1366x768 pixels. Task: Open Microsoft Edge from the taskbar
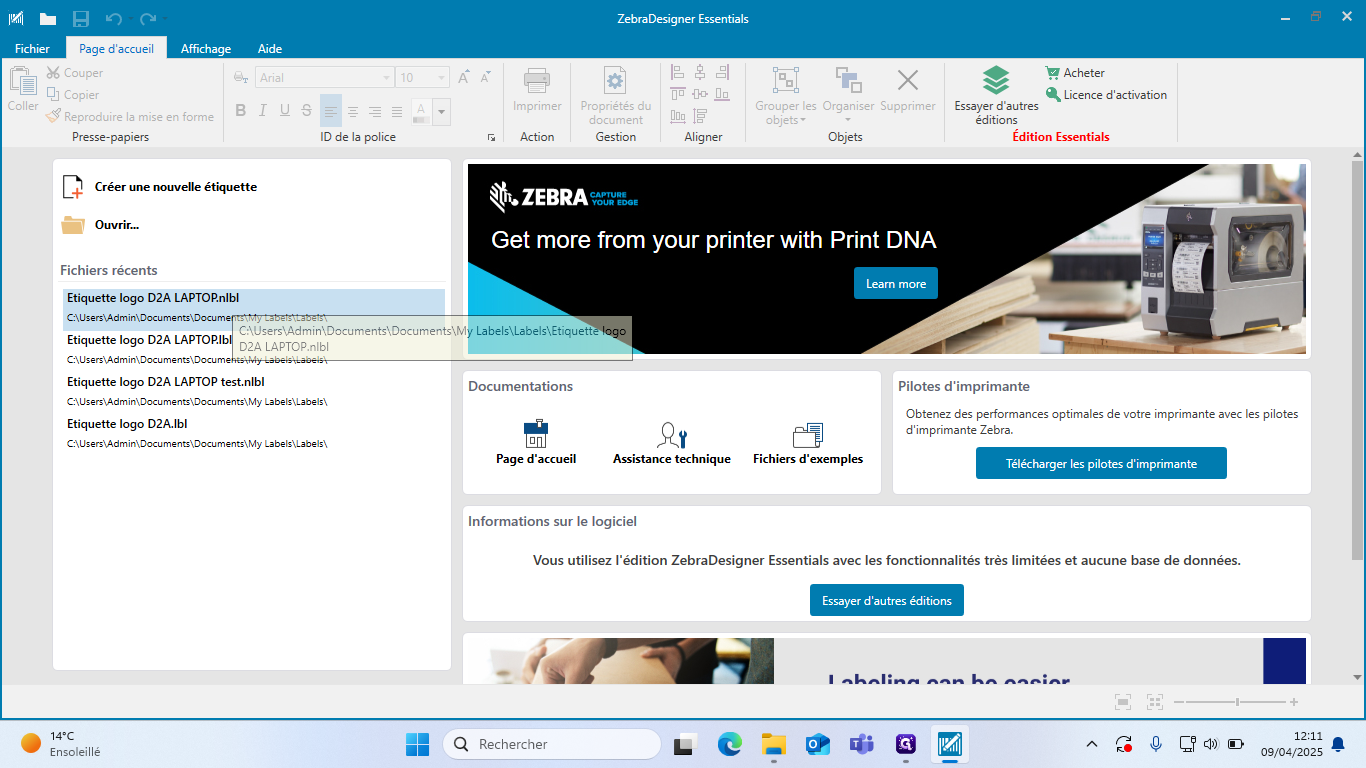point(729,744)
